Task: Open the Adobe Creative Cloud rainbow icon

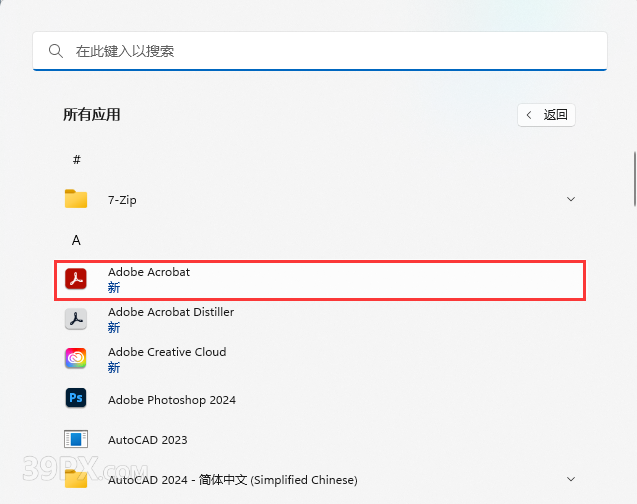Action: (x=76, y=358)
